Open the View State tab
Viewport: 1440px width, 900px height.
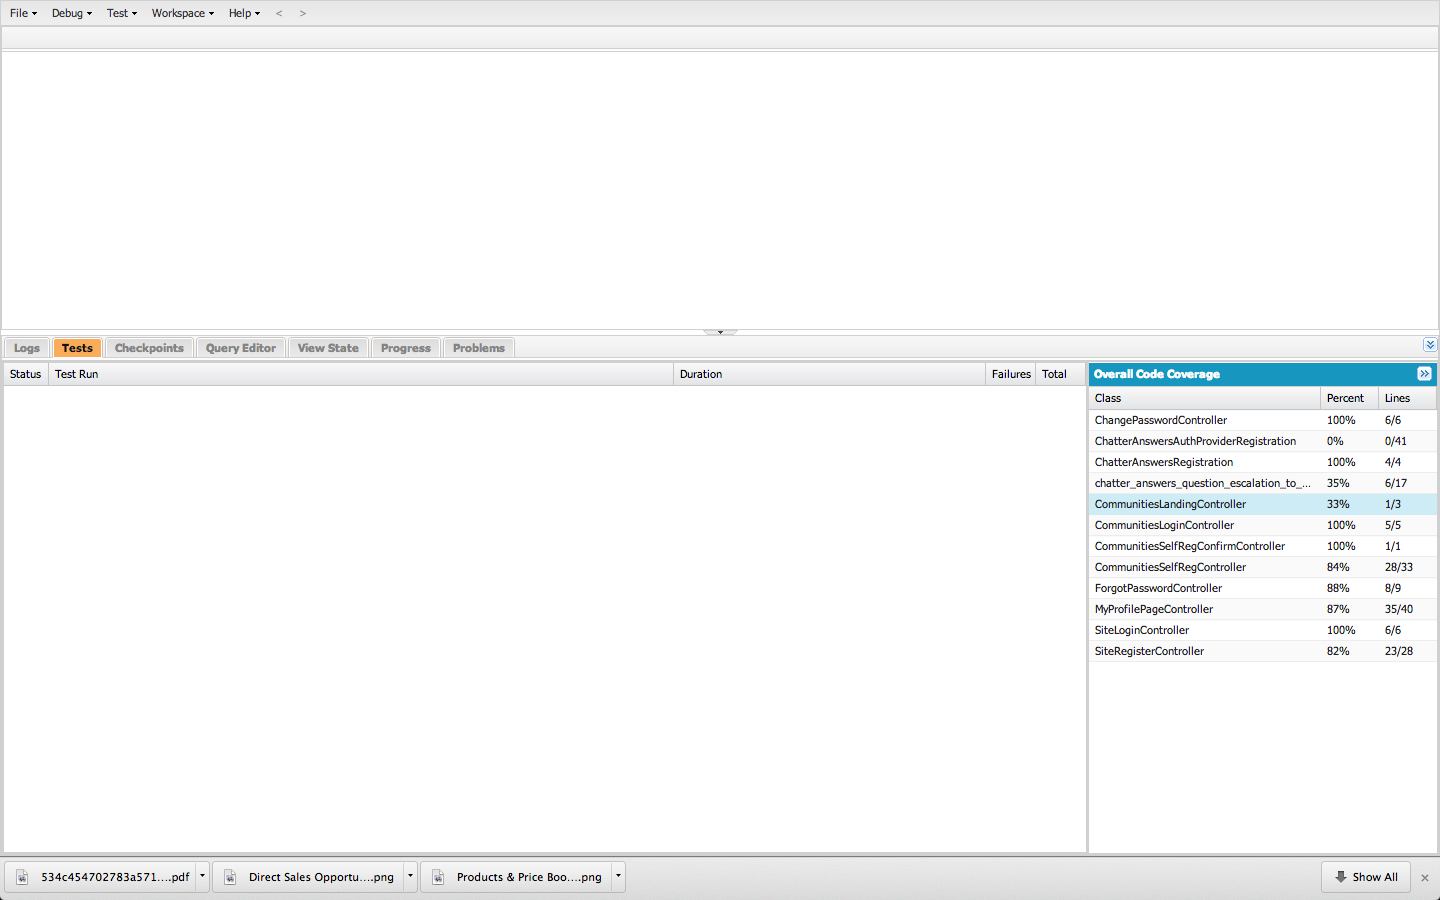click(328, 348)
